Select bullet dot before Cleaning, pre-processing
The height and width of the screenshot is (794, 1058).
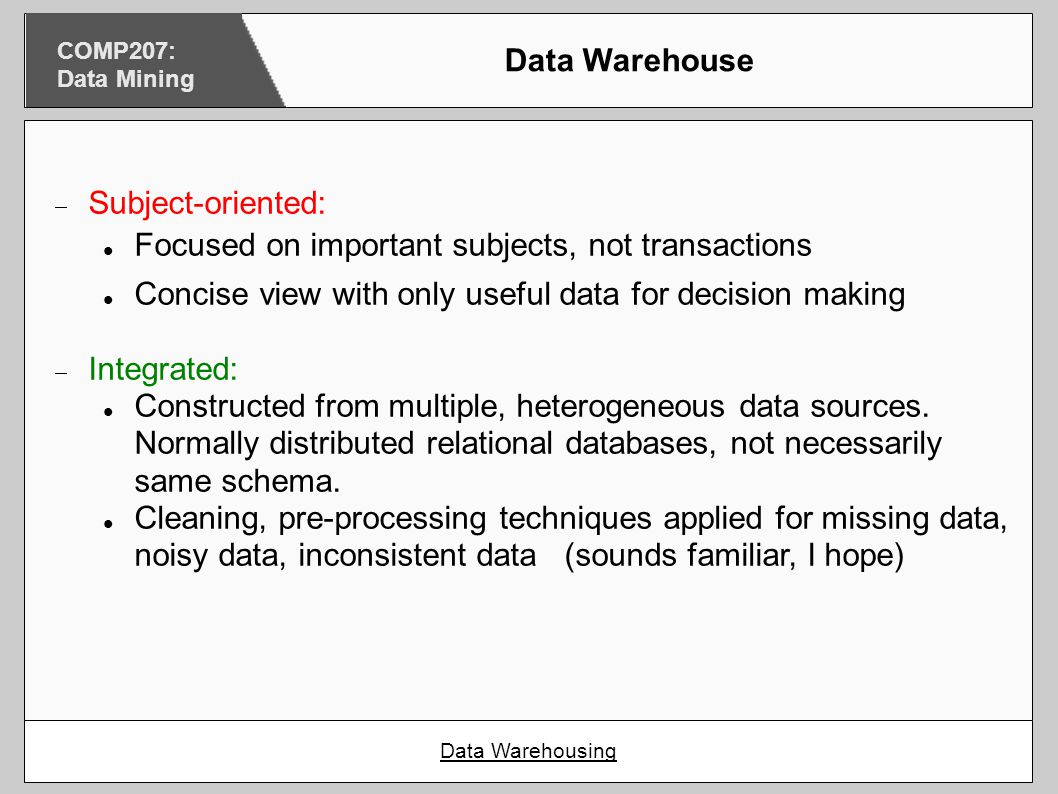(x=108, y=523)
